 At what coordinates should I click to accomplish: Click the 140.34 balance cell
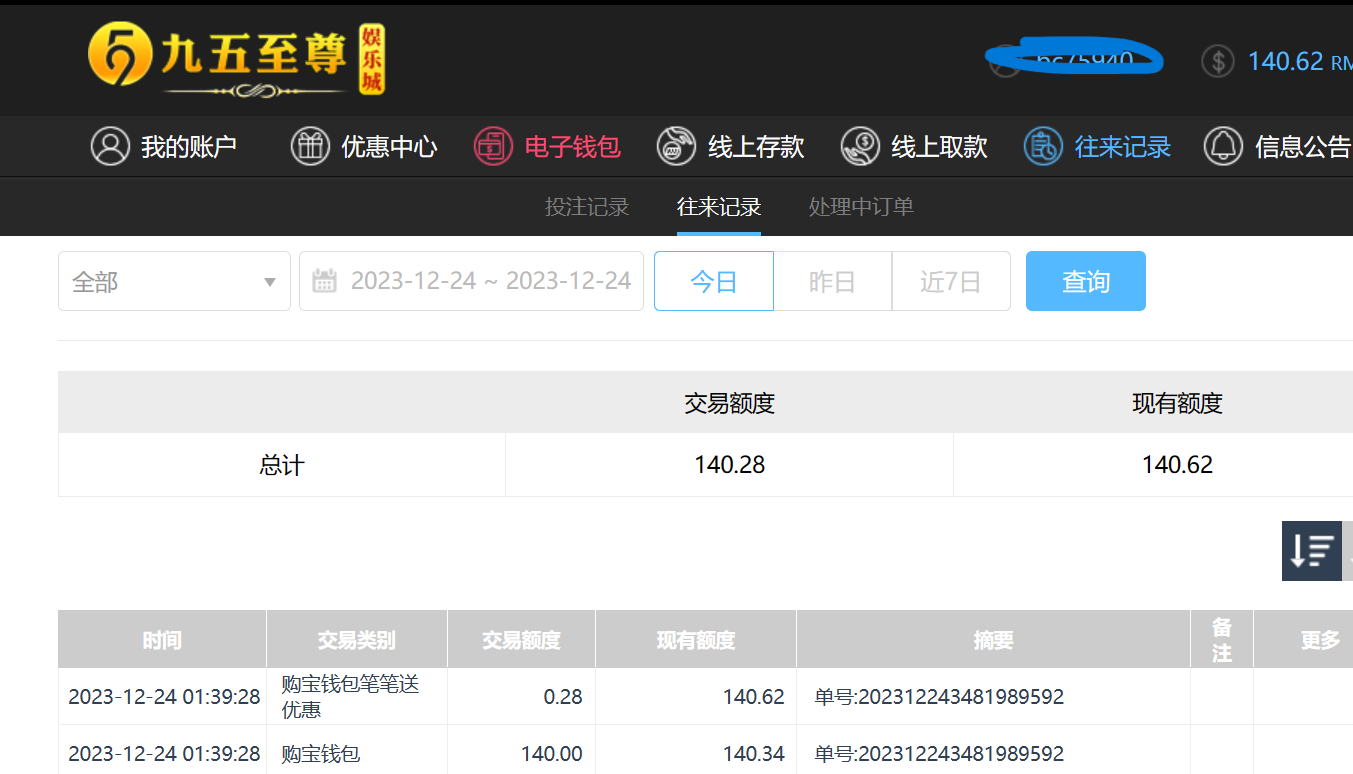754,754
